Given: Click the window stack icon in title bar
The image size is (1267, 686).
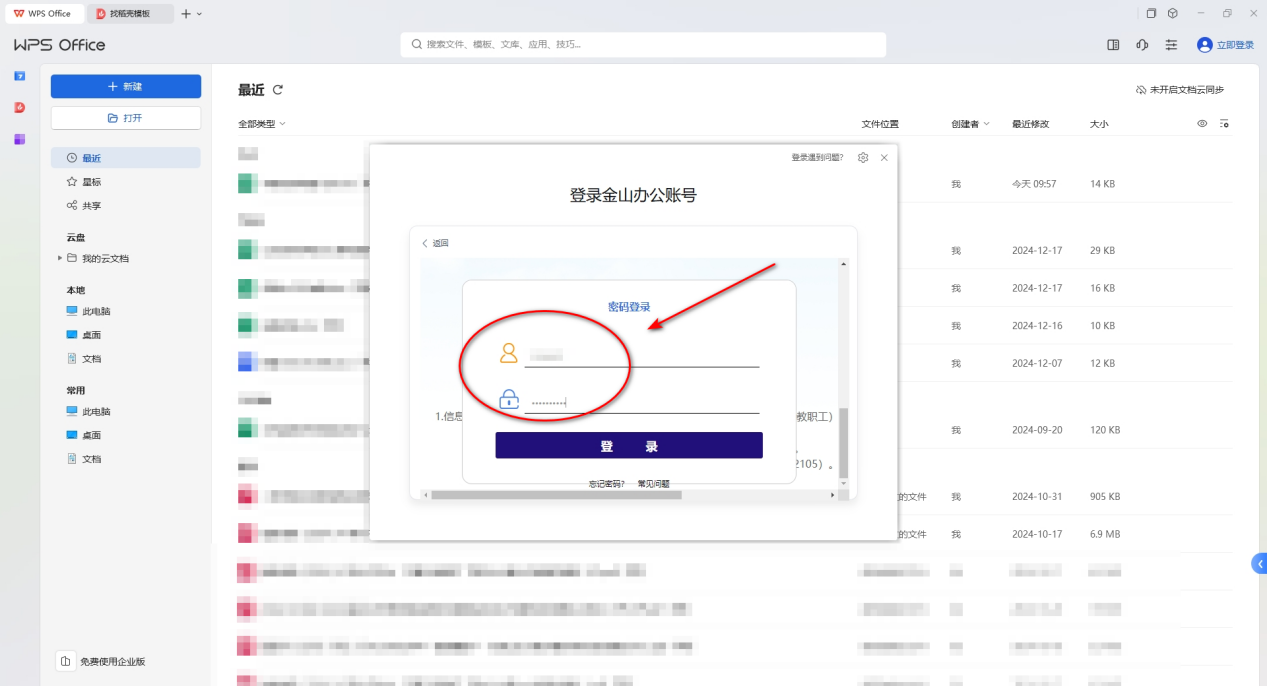Looking at the screenshot, I should 1151,13.
